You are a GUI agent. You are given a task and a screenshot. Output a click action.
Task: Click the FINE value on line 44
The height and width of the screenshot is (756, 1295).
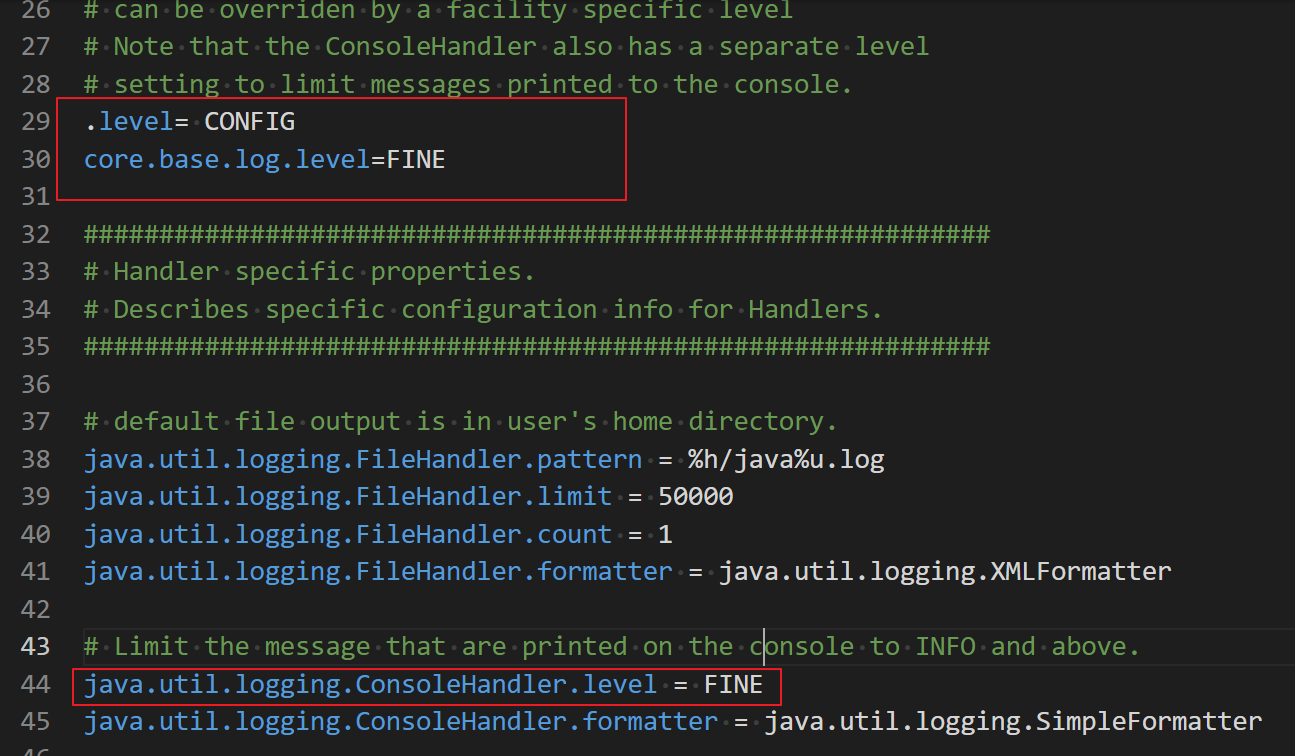tap(733, 684)
